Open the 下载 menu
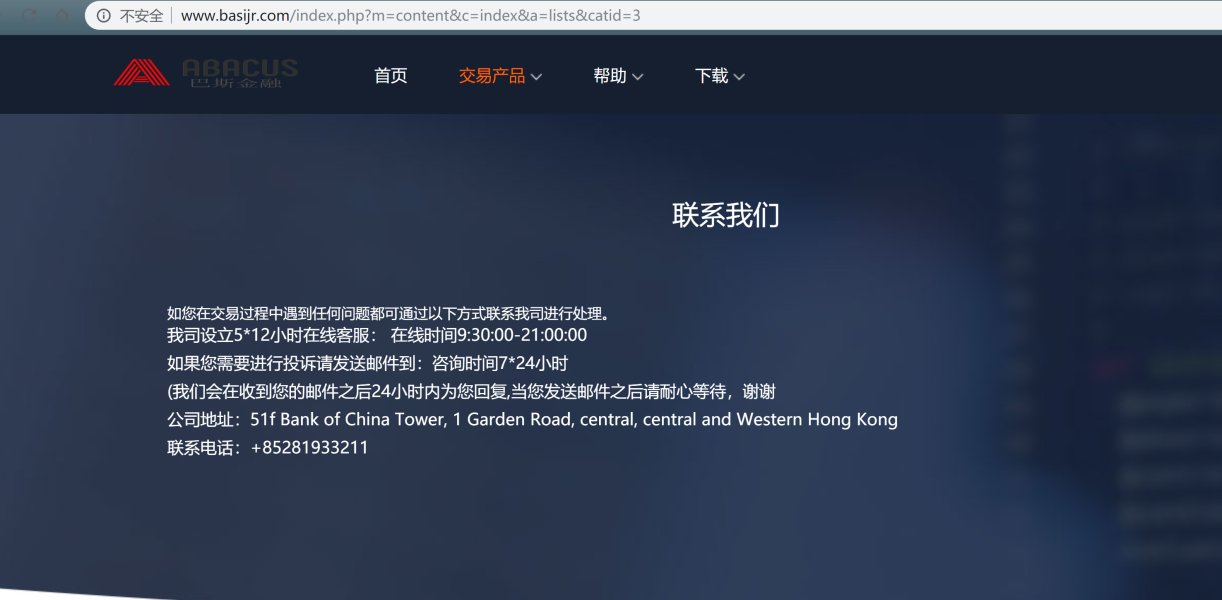This screenshot has width=1222, height=600. pyautogui.click(x=712, y=76)
